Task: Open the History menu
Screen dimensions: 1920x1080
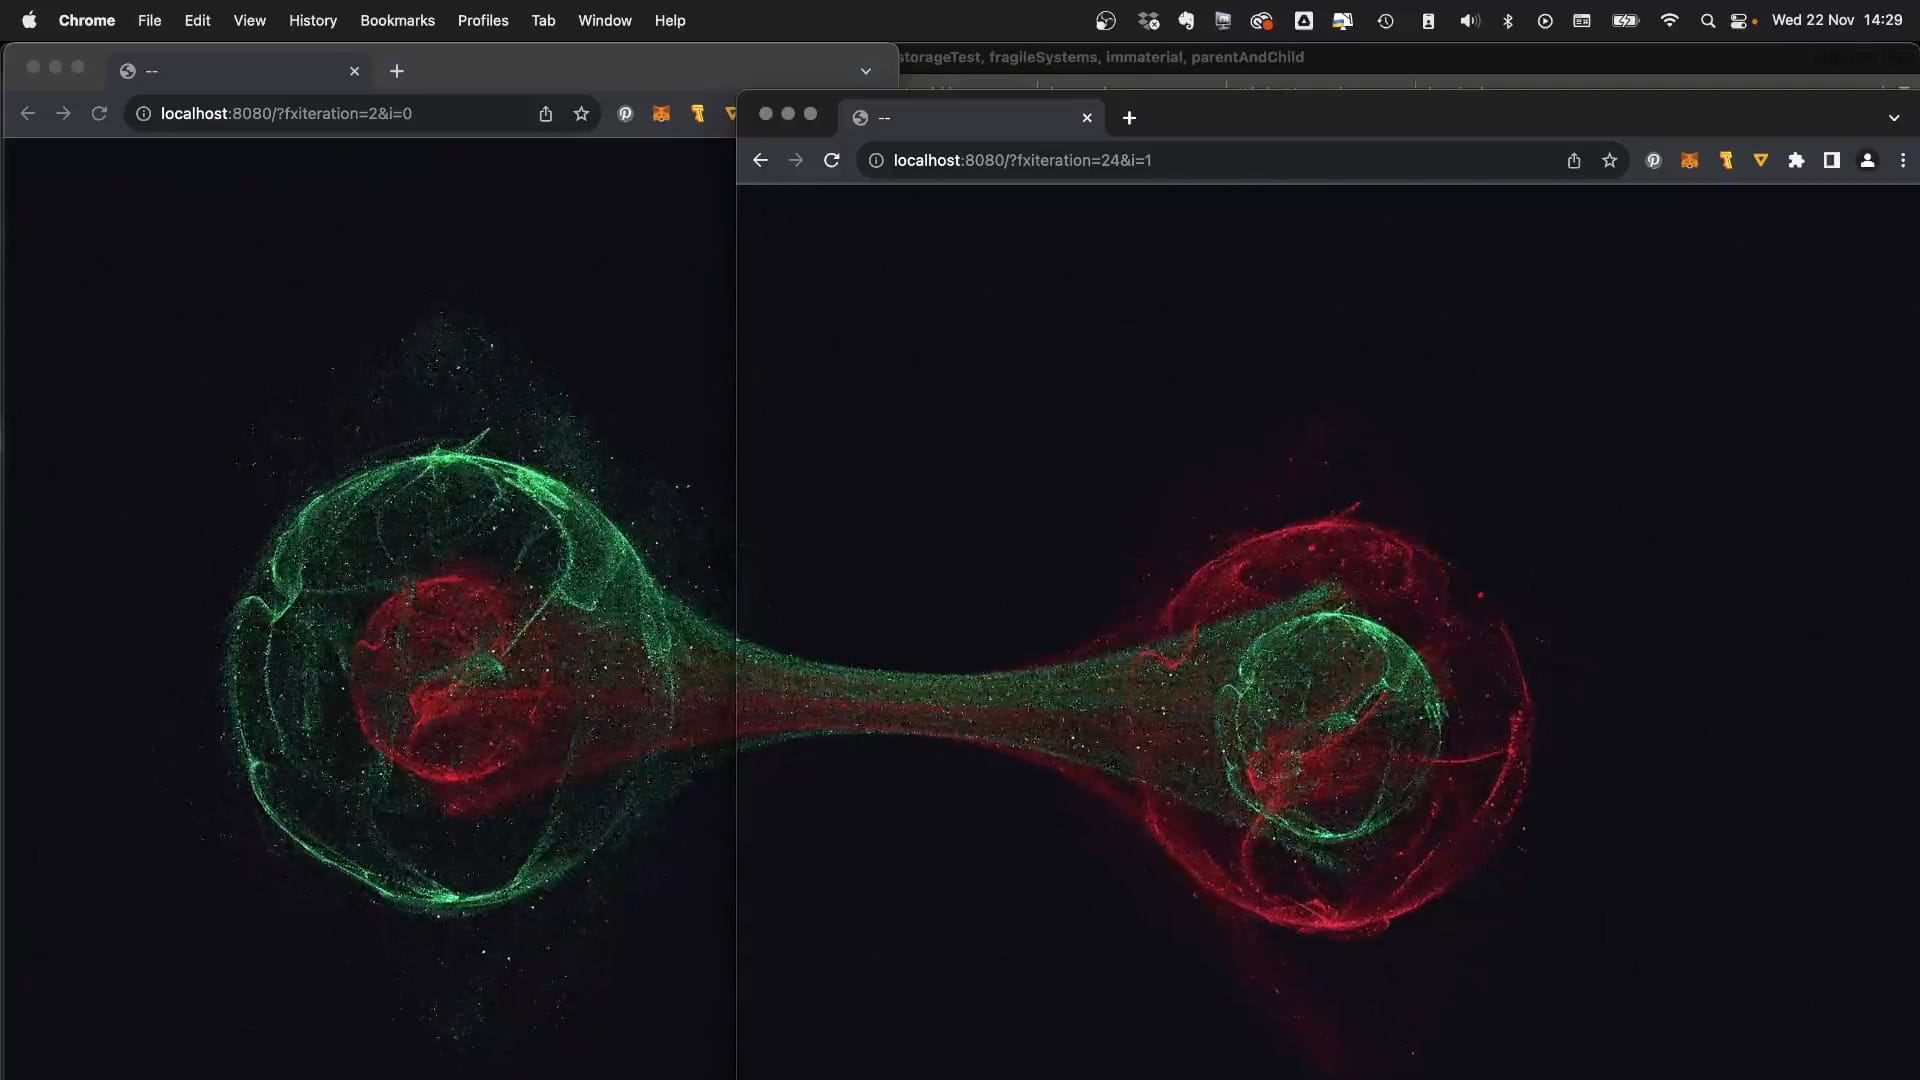Action: [x=312, y=20]
